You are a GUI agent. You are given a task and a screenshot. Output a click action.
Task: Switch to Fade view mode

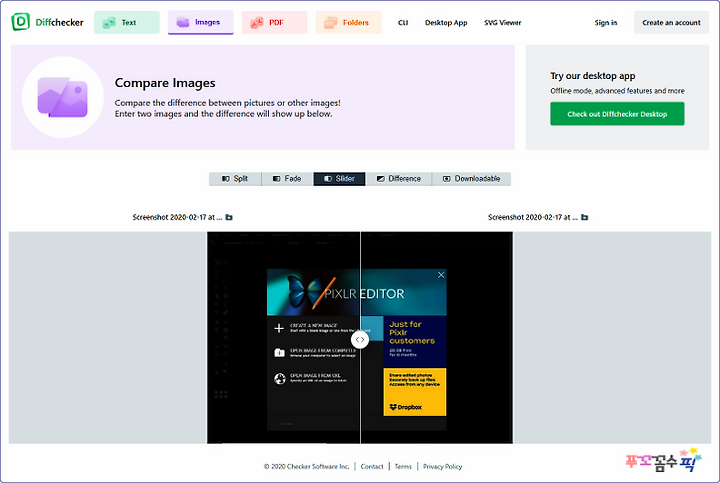(x=287, y=179)
